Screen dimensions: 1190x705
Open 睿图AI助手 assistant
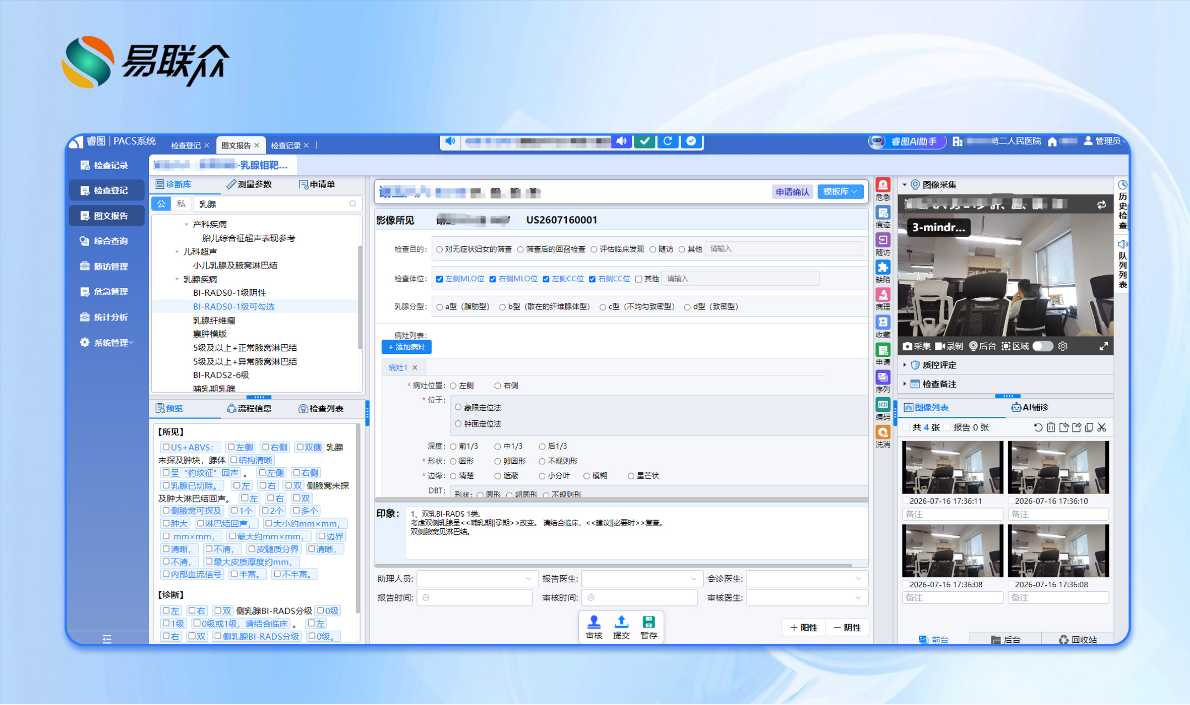tap(906, 141)
